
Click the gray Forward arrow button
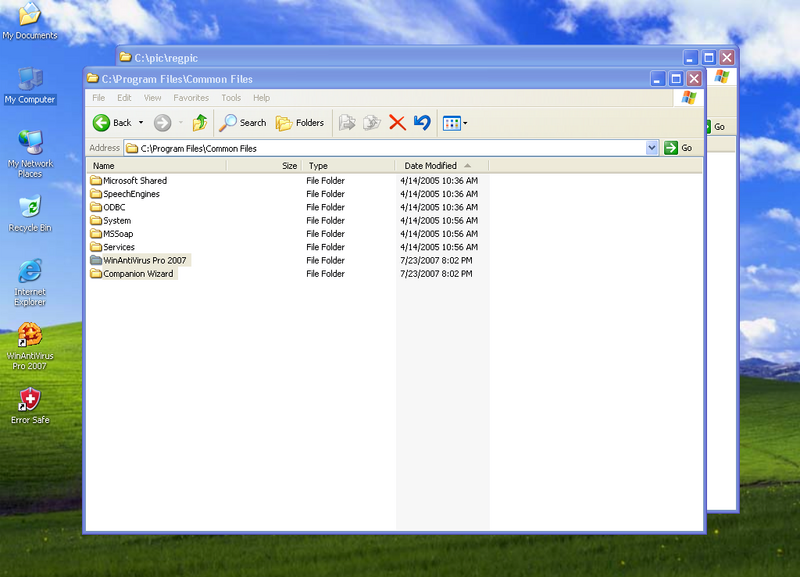pyautogui.click(x=162, y=123)
